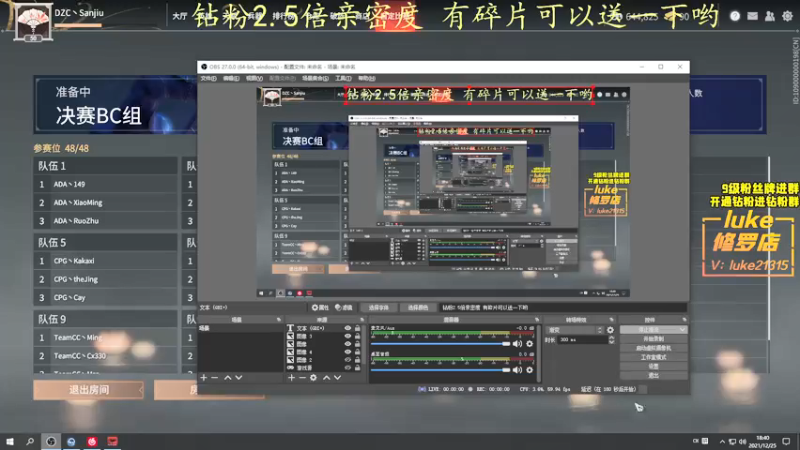Toggle visibility of 图像 3 source
The width and height of the screenshot is (800, 450).
[x=348, y=336]
